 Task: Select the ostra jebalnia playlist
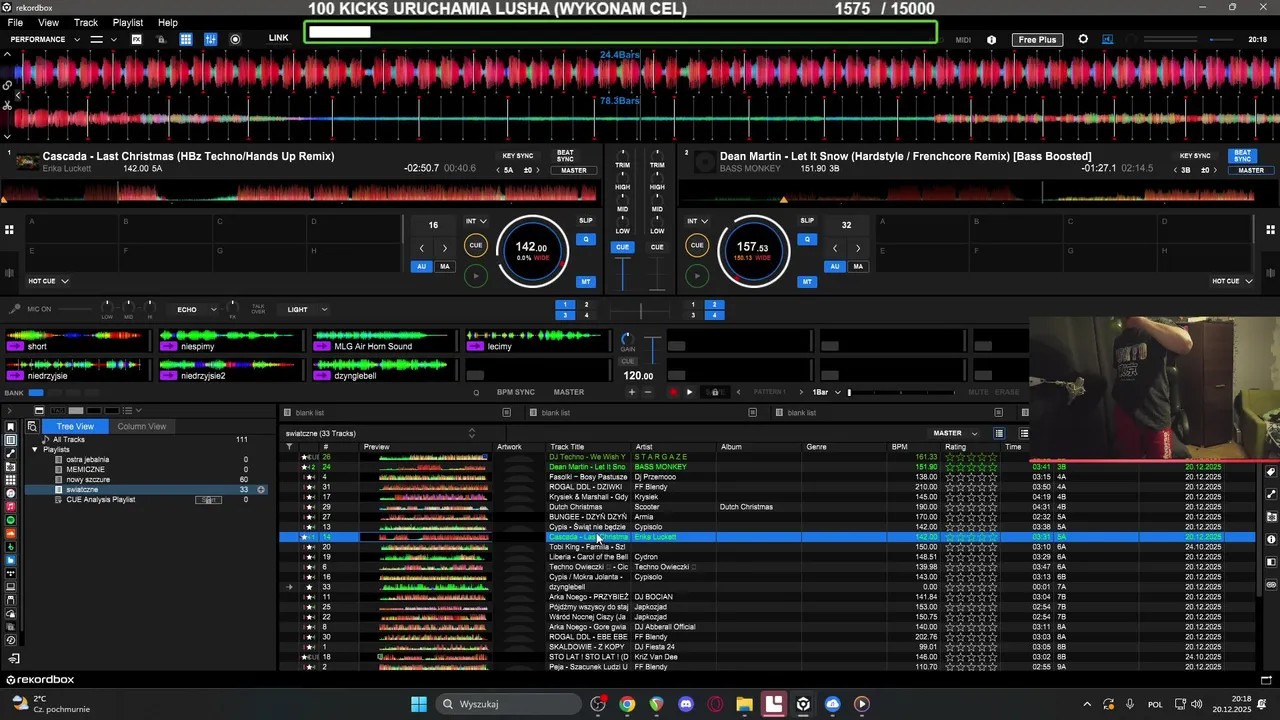(x=87, y=459)
